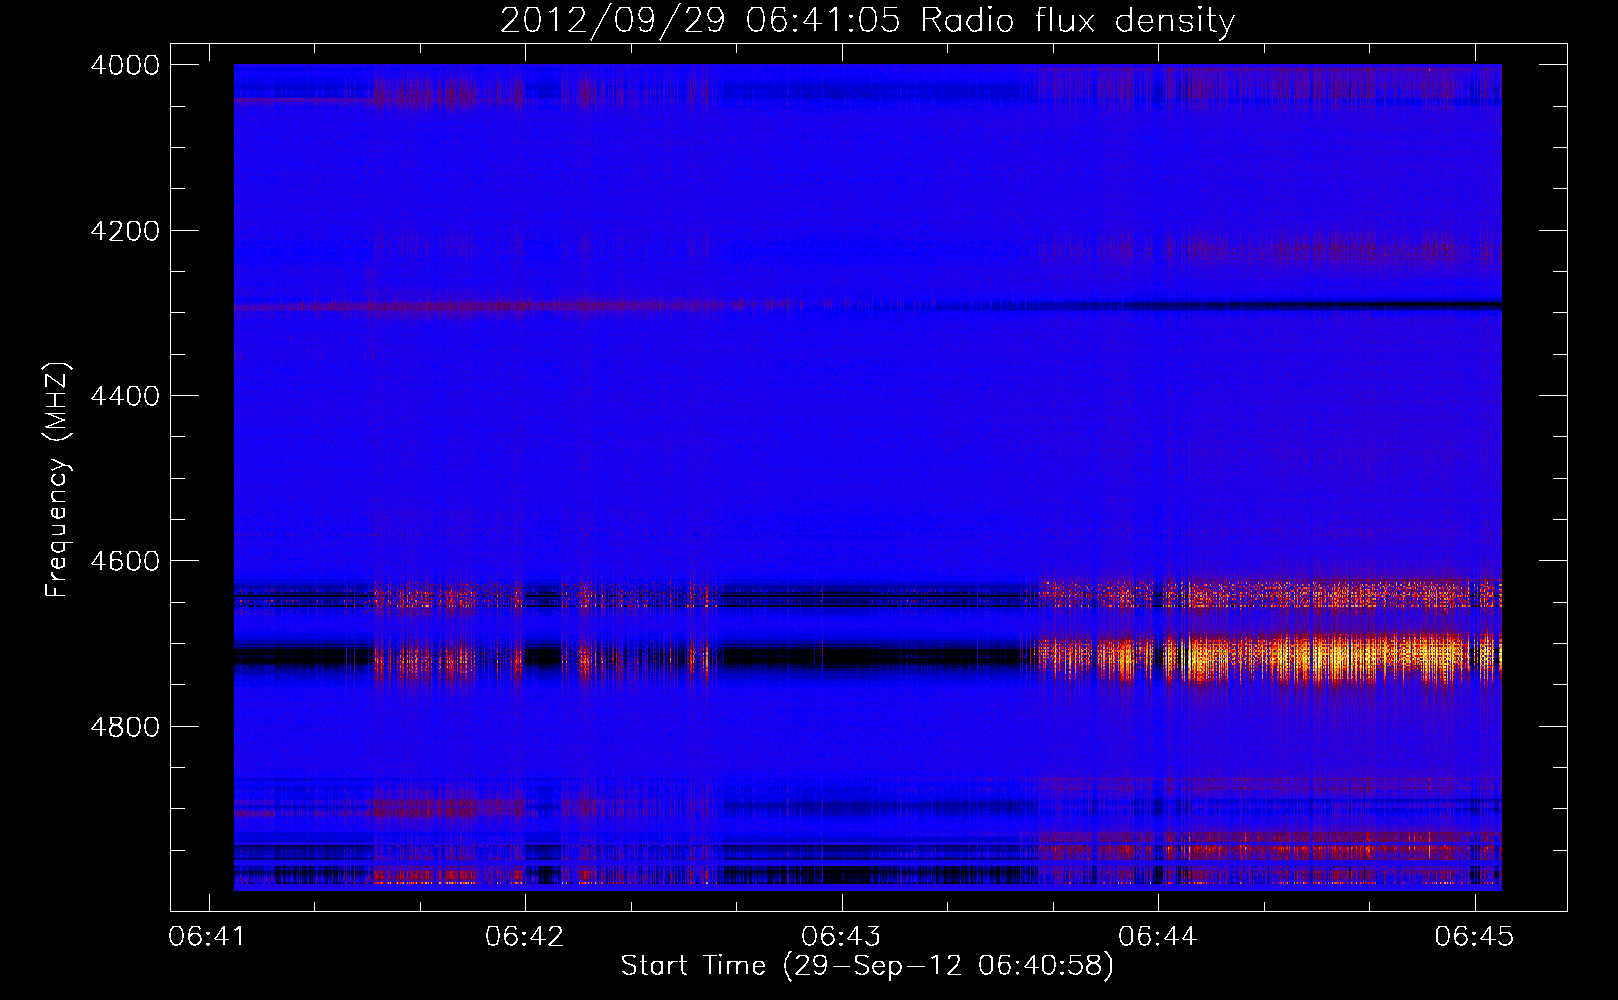
Task: Click the 4200 frequency tick label
Action: tap(125, 231)
